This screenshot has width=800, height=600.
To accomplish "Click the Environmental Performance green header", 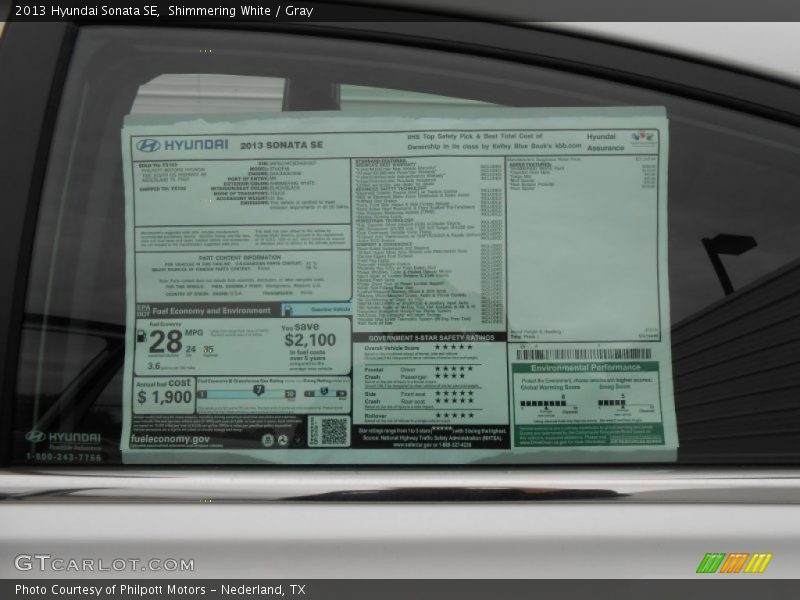I will click(585, 367).
